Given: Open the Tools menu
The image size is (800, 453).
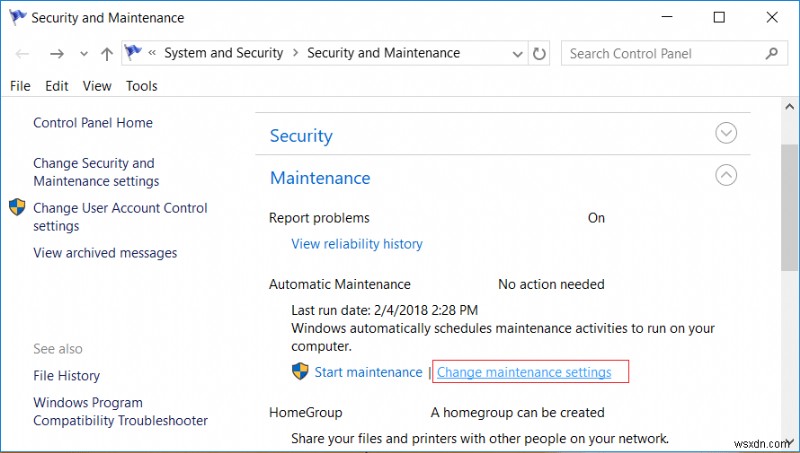Looking at the screenshot, I should click(x=142, y=86).
